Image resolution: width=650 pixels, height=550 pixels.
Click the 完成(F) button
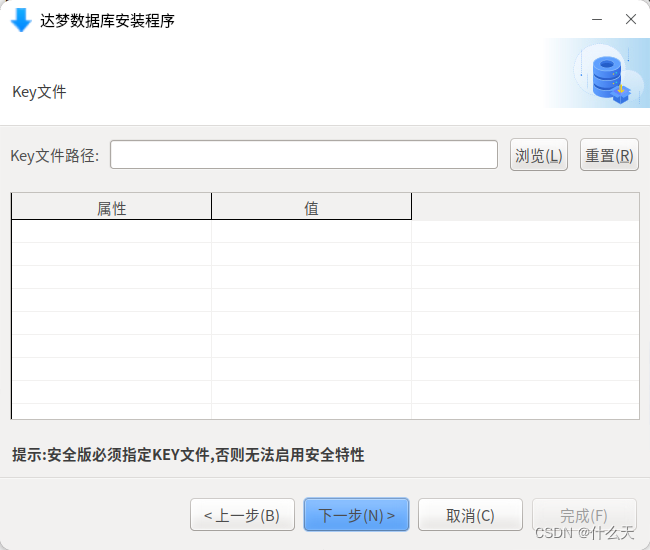tap(584, 515)
